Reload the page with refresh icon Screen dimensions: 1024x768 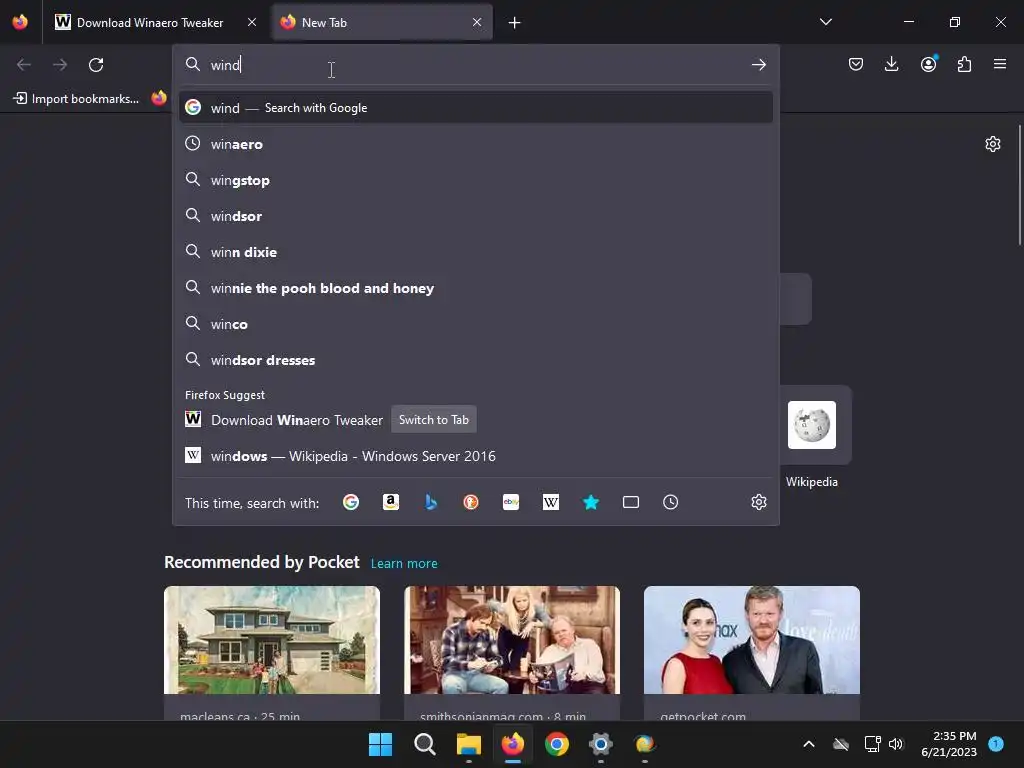96,65
